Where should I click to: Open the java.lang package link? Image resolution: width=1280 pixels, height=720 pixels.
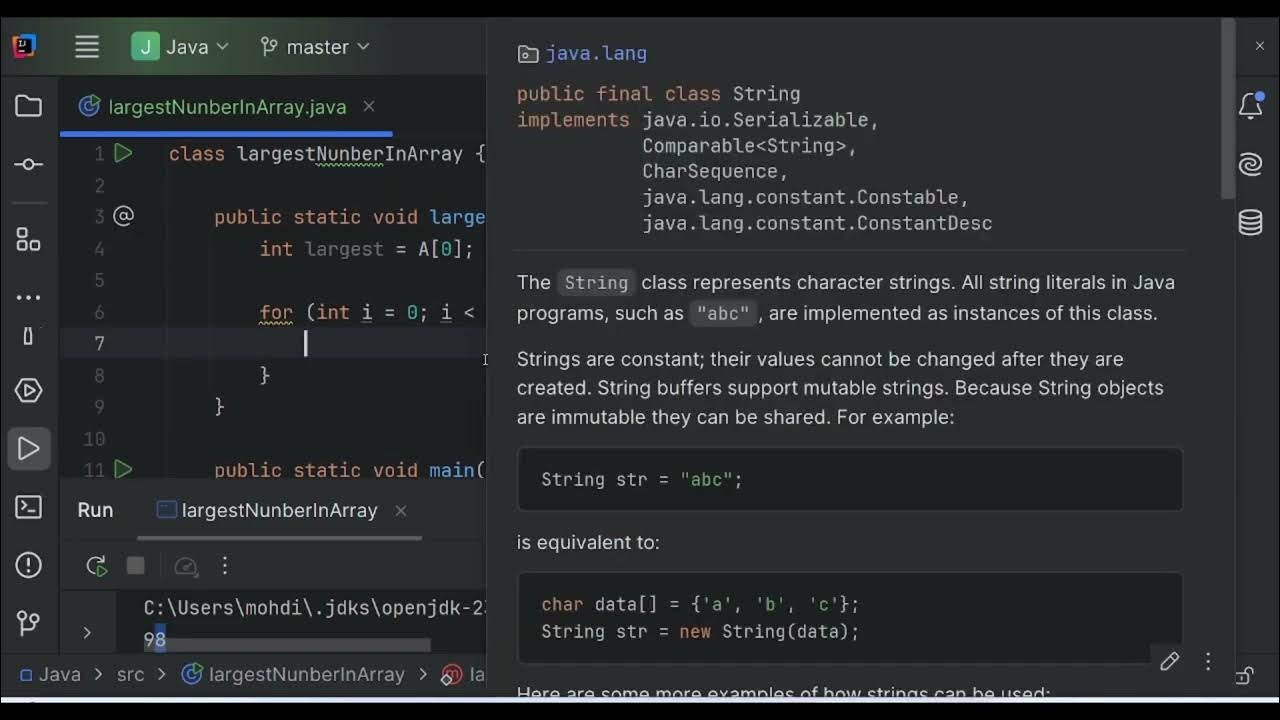[x=596, y=53]
